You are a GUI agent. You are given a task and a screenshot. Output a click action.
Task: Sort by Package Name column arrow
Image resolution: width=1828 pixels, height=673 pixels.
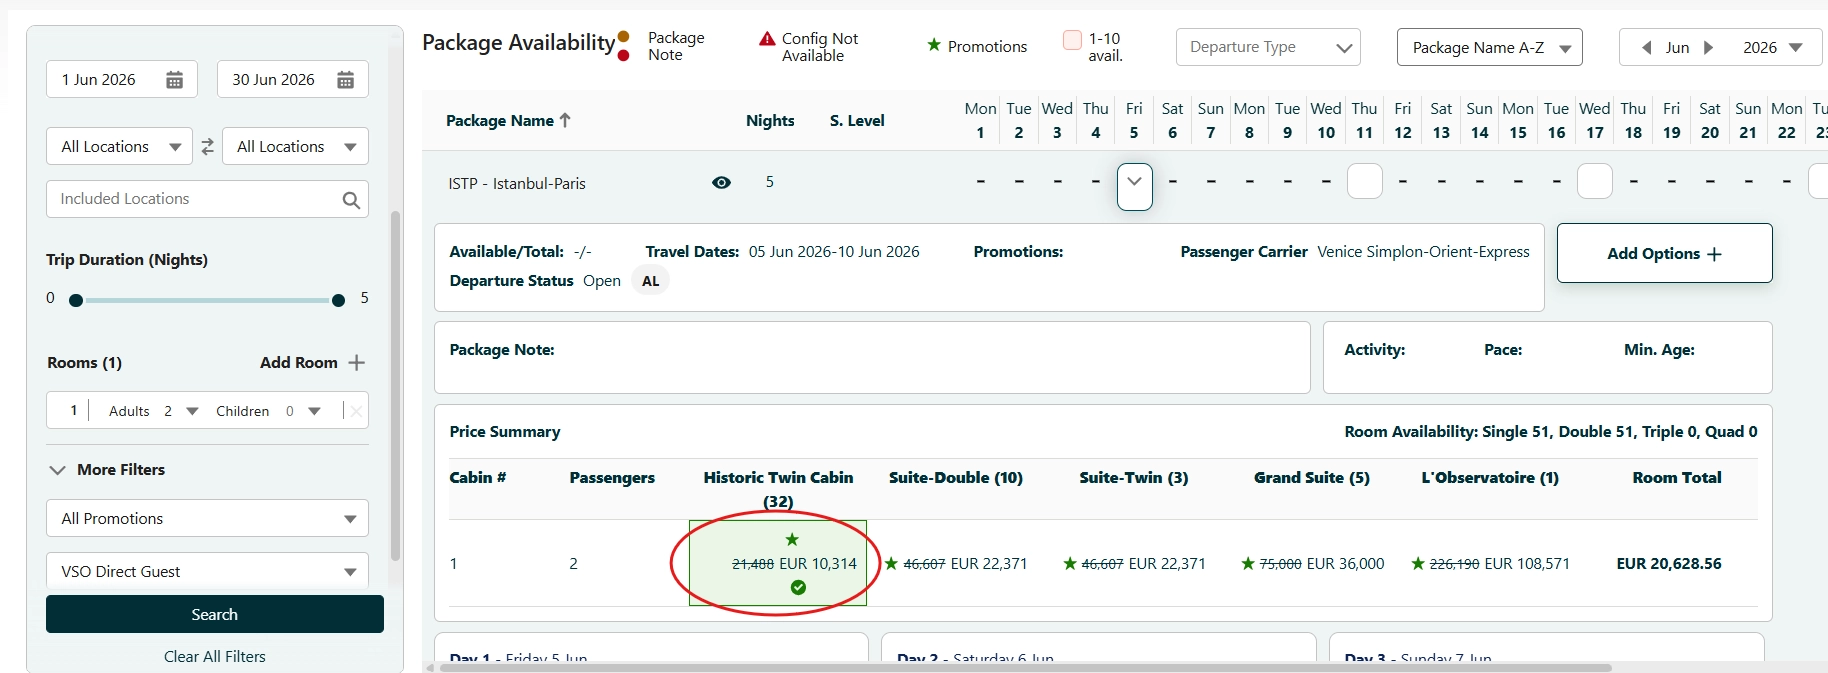[566, 120]
